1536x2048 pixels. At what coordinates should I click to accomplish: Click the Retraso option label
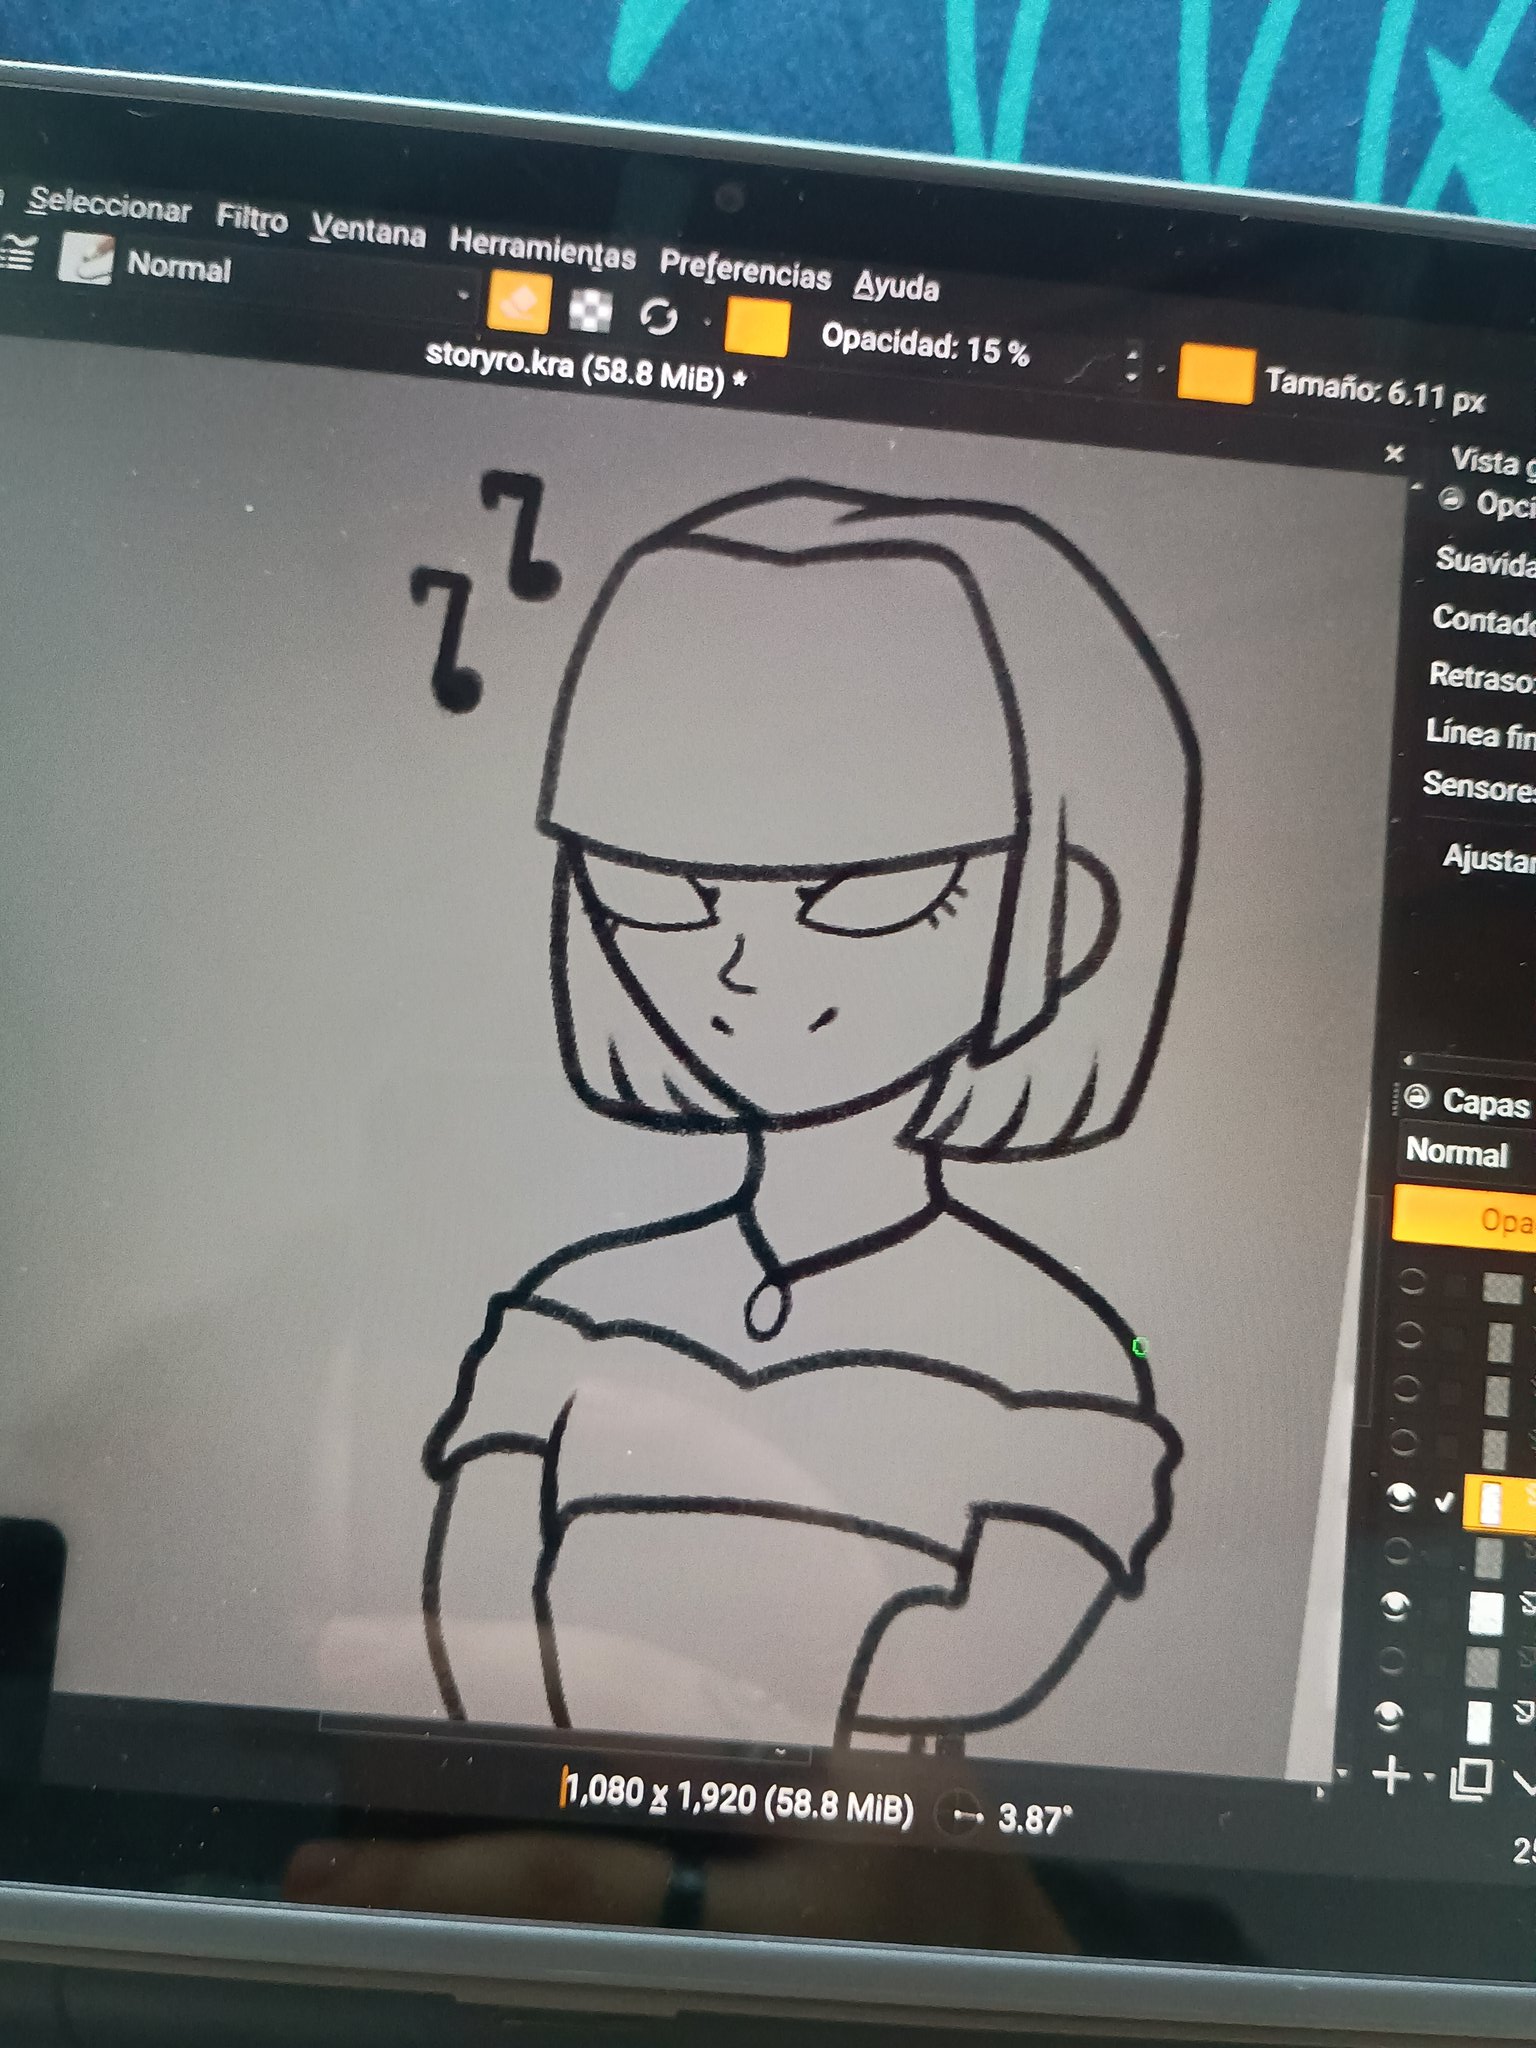1481,677
